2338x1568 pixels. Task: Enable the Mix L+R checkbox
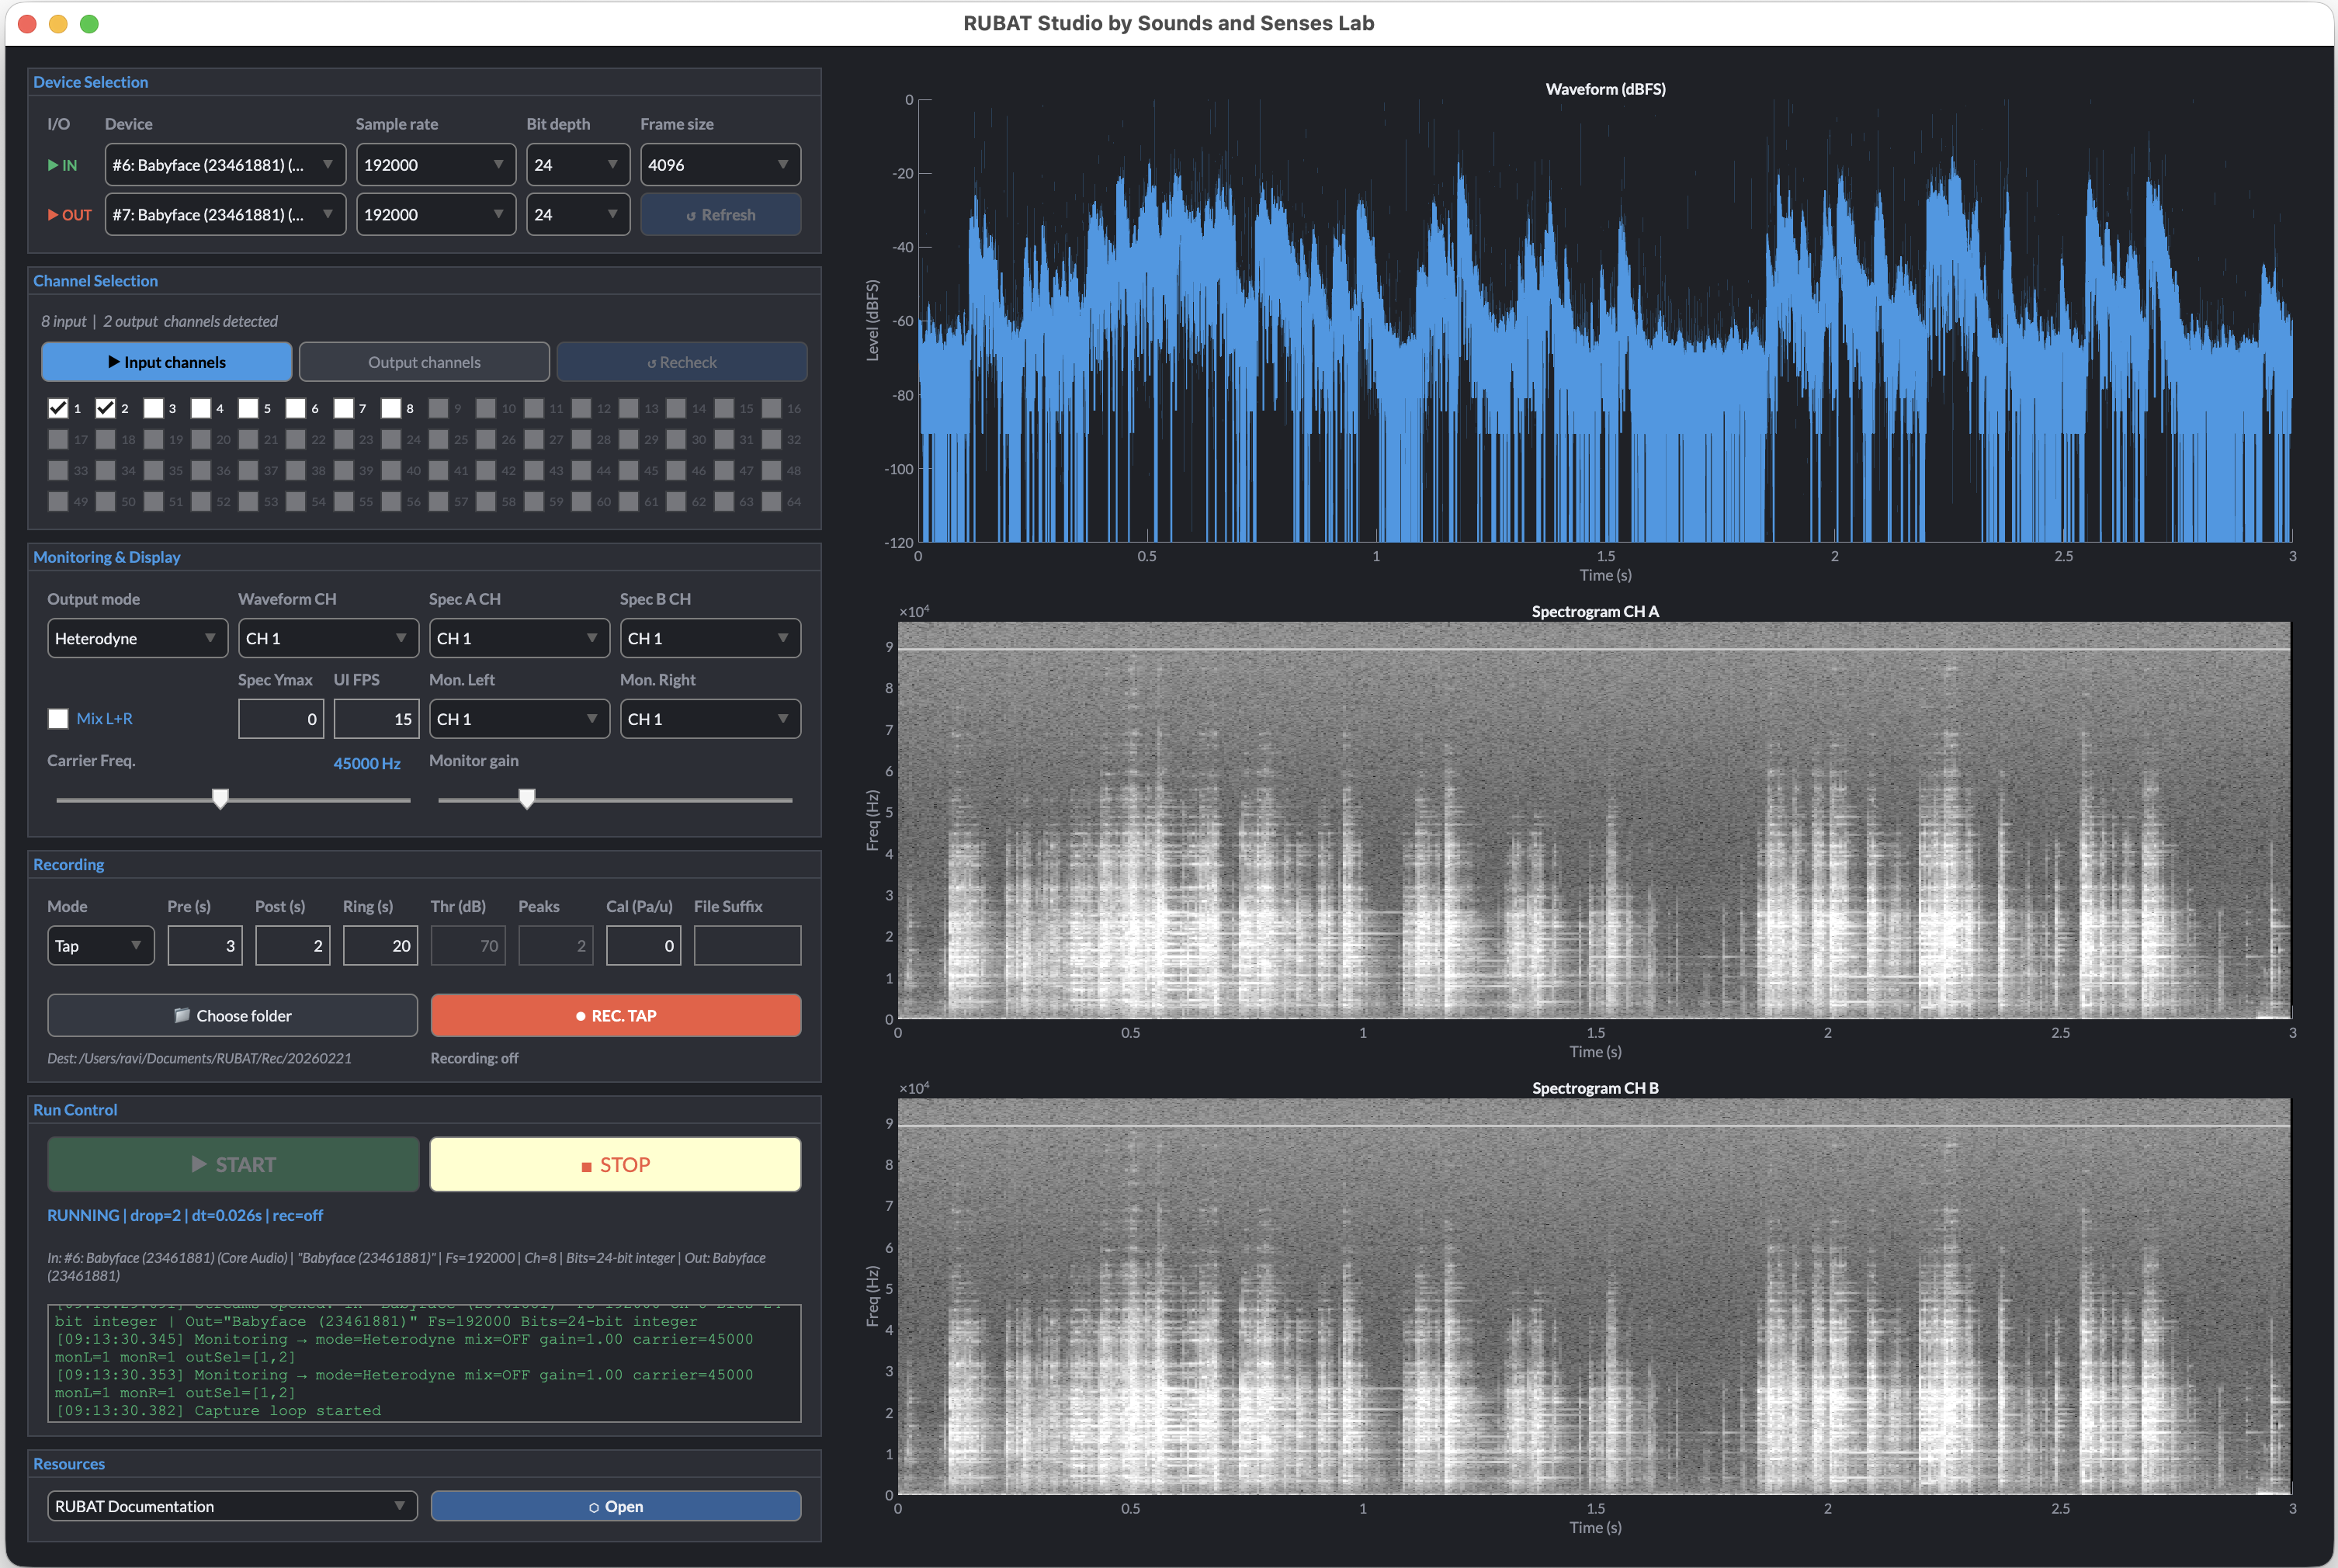pos(58,718)
